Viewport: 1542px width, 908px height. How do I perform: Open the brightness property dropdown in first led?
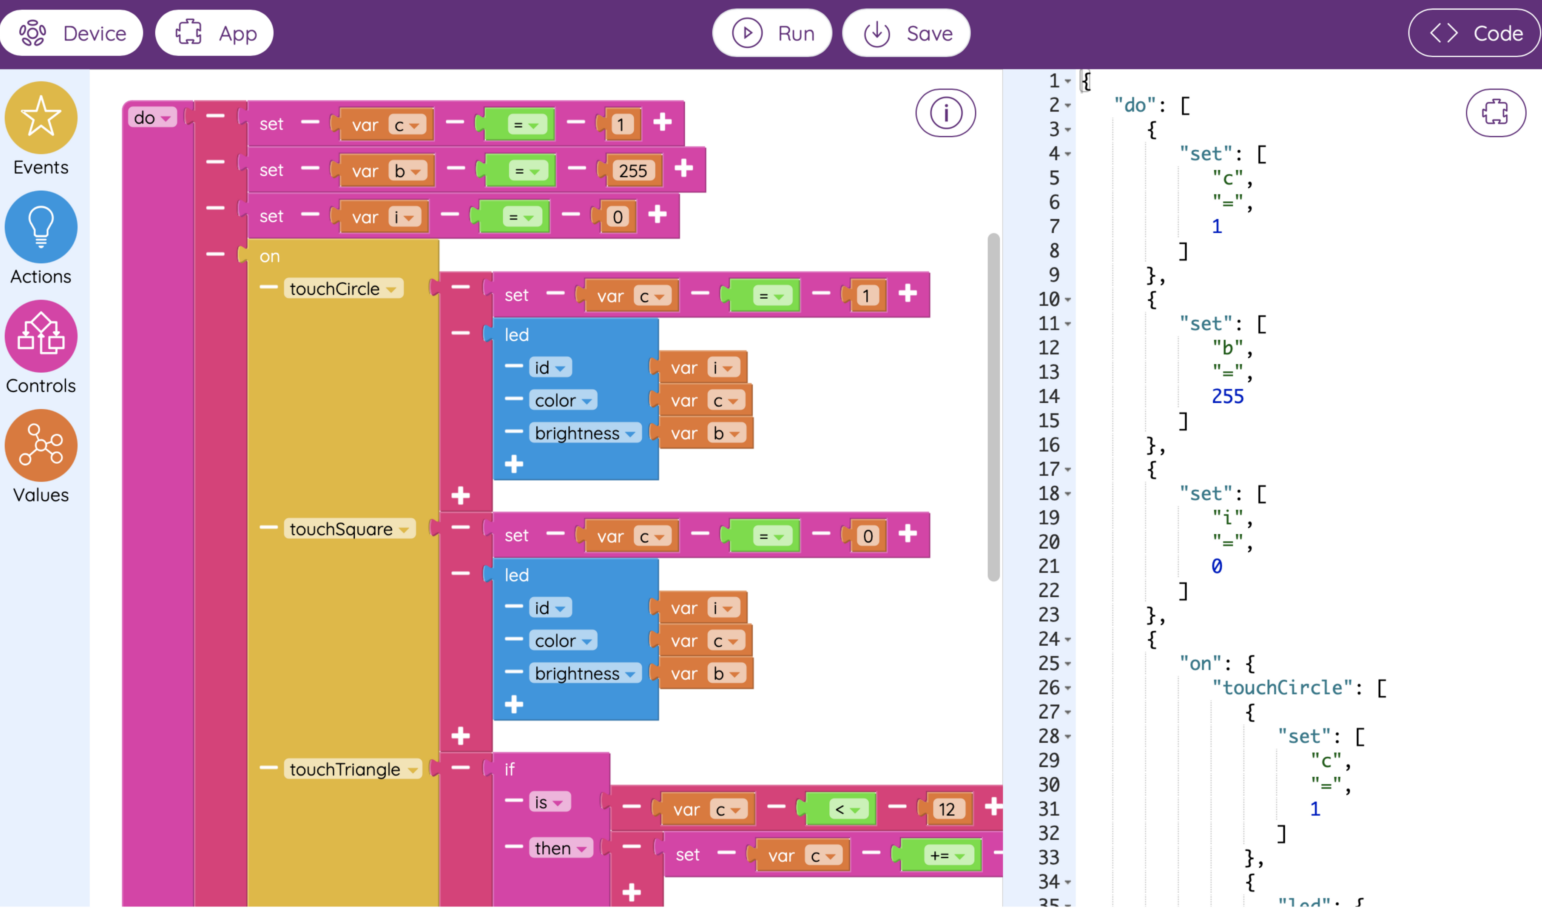pyautogui.click(x=585, y=433)
